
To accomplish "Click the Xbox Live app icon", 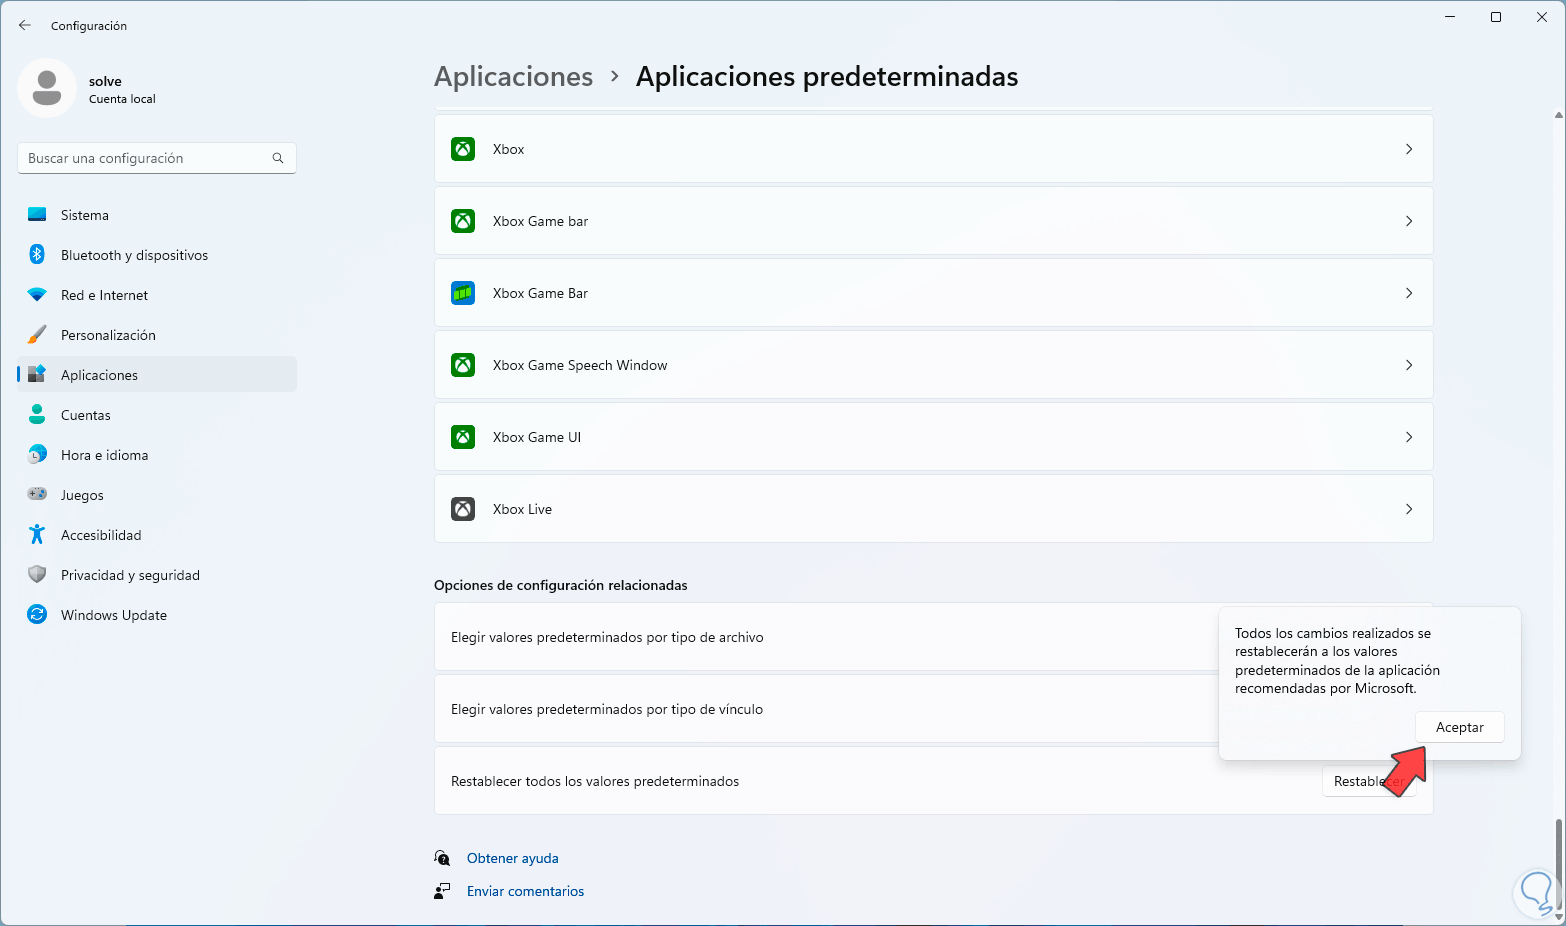I will click(463, 509).
